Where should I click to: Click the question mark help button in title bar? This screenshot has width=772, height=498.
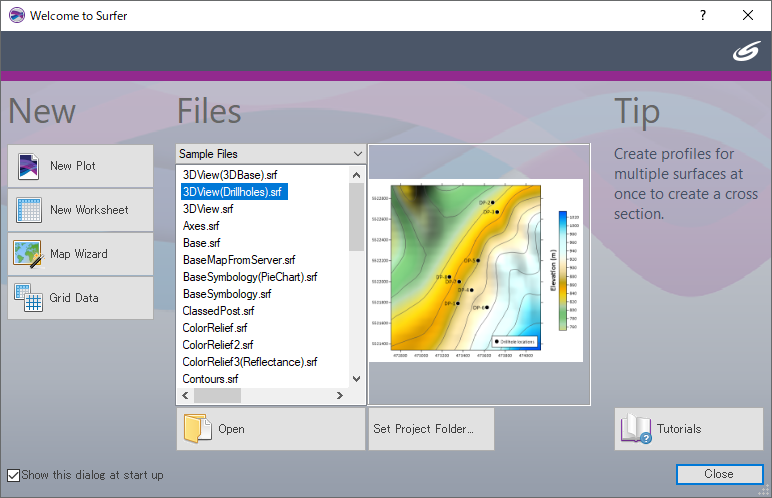[703, 15]
